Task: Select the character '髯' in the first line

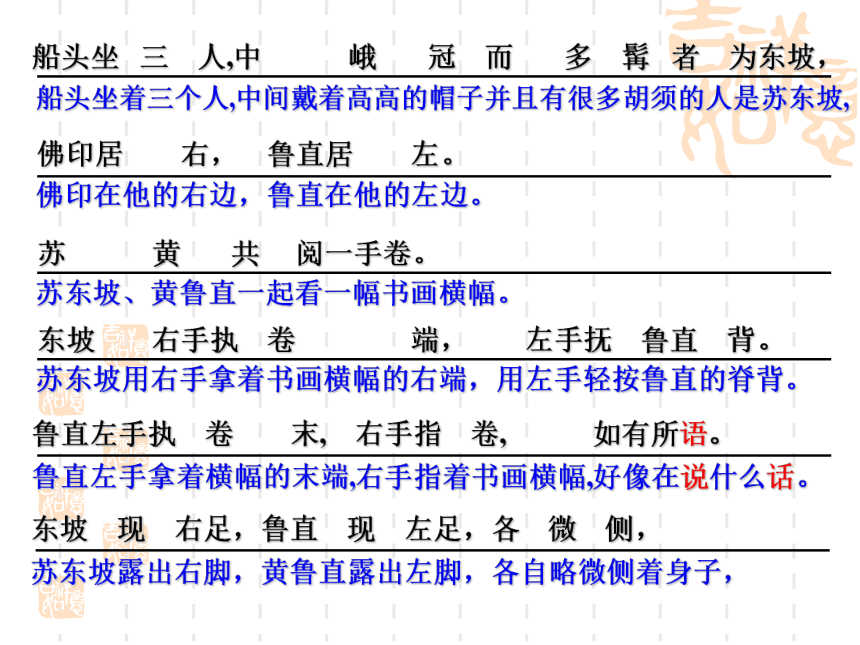Action: (x=636, y=57)
